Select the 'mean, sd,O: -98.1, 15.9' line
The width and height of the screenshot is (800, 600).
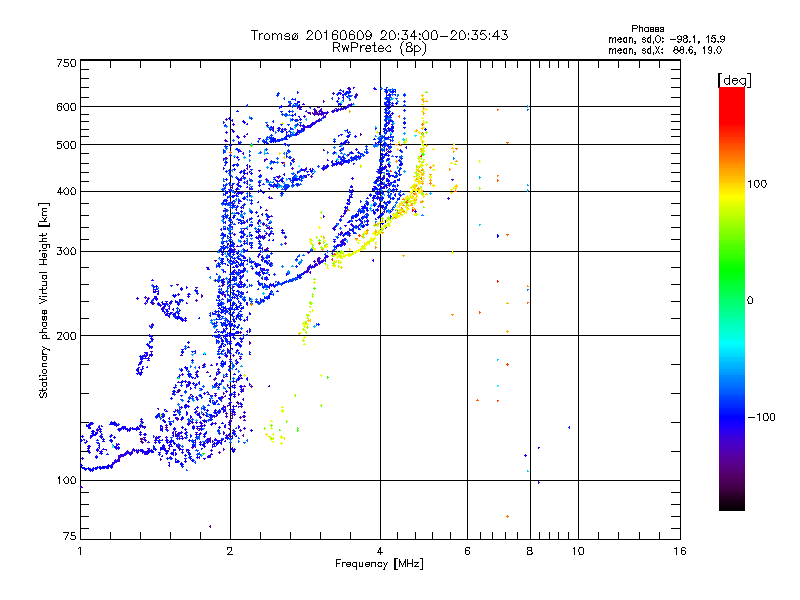click(666, 39)
